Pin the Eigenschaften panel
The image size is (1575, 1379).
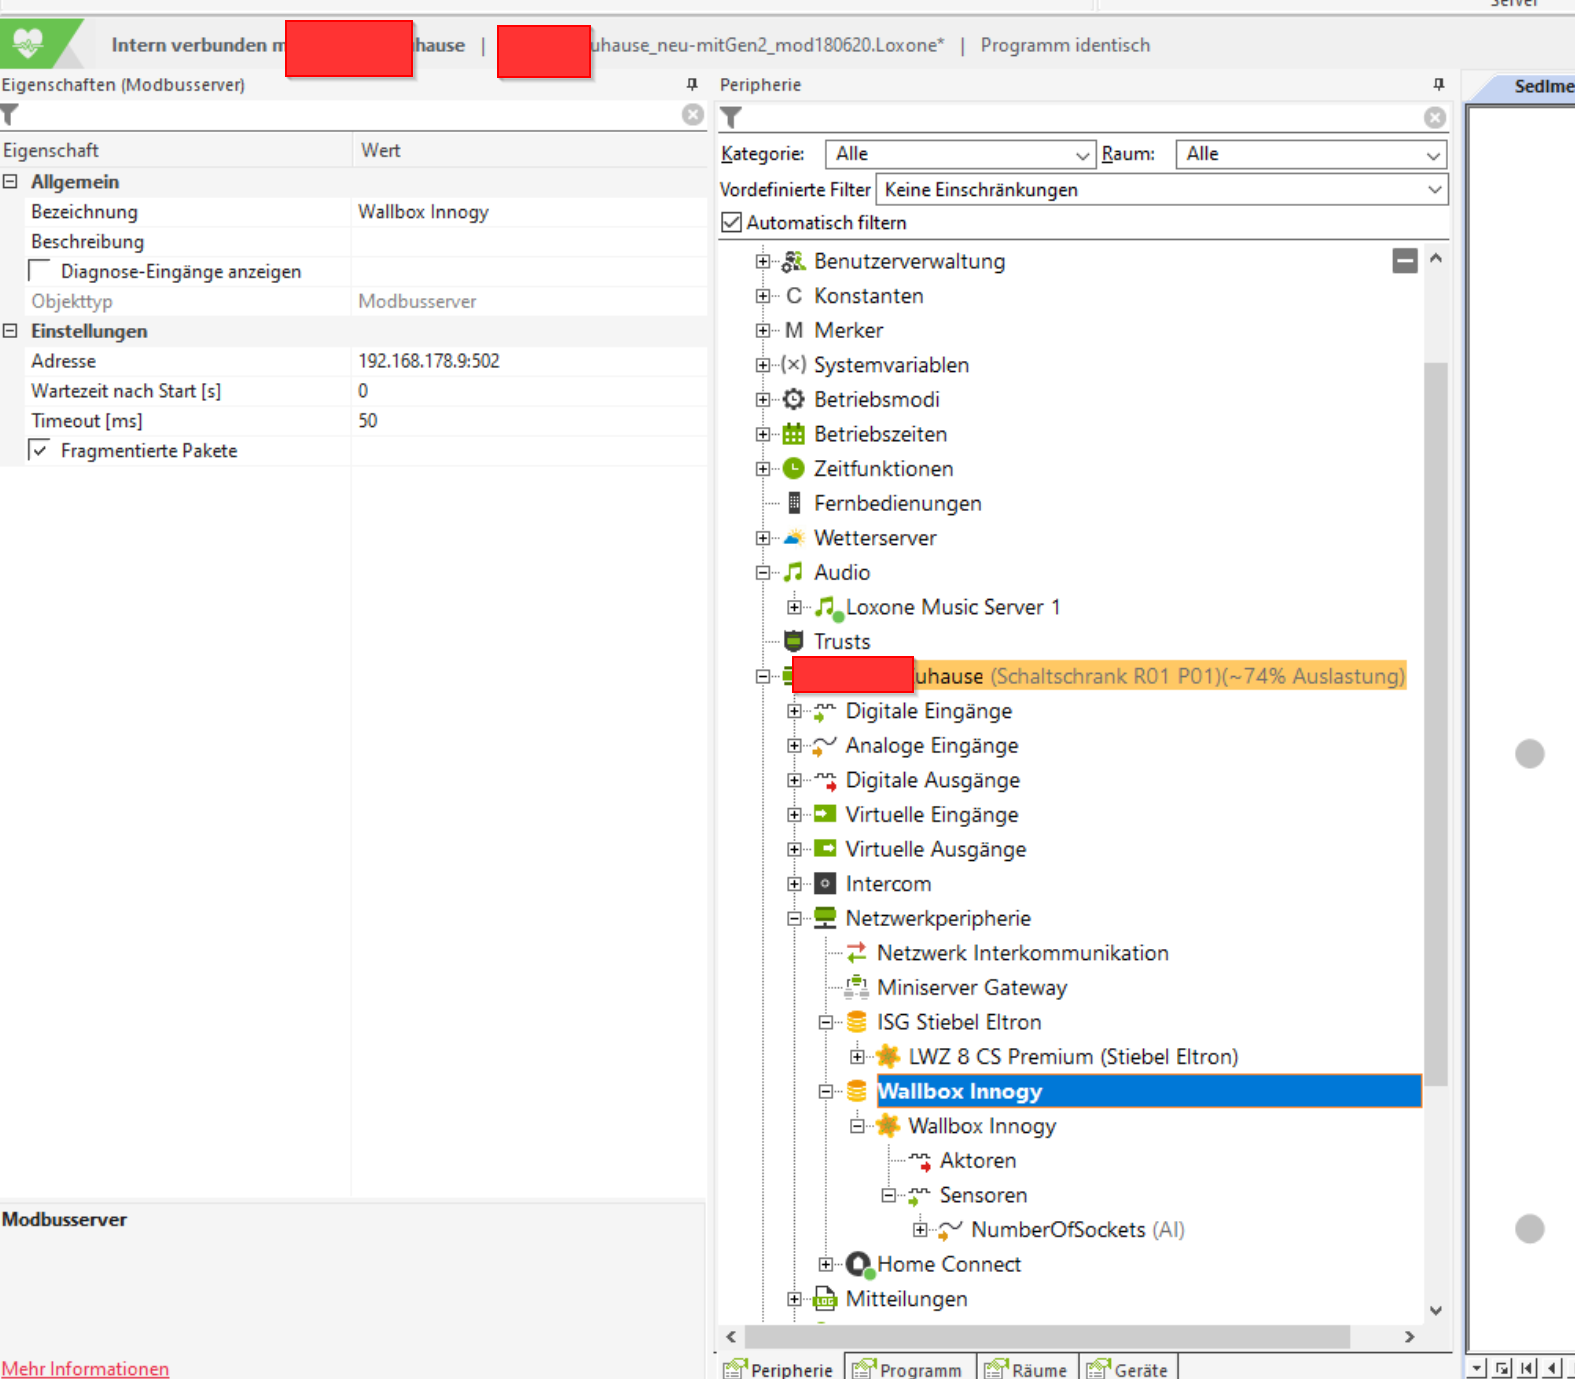click(x=692, y=85)
